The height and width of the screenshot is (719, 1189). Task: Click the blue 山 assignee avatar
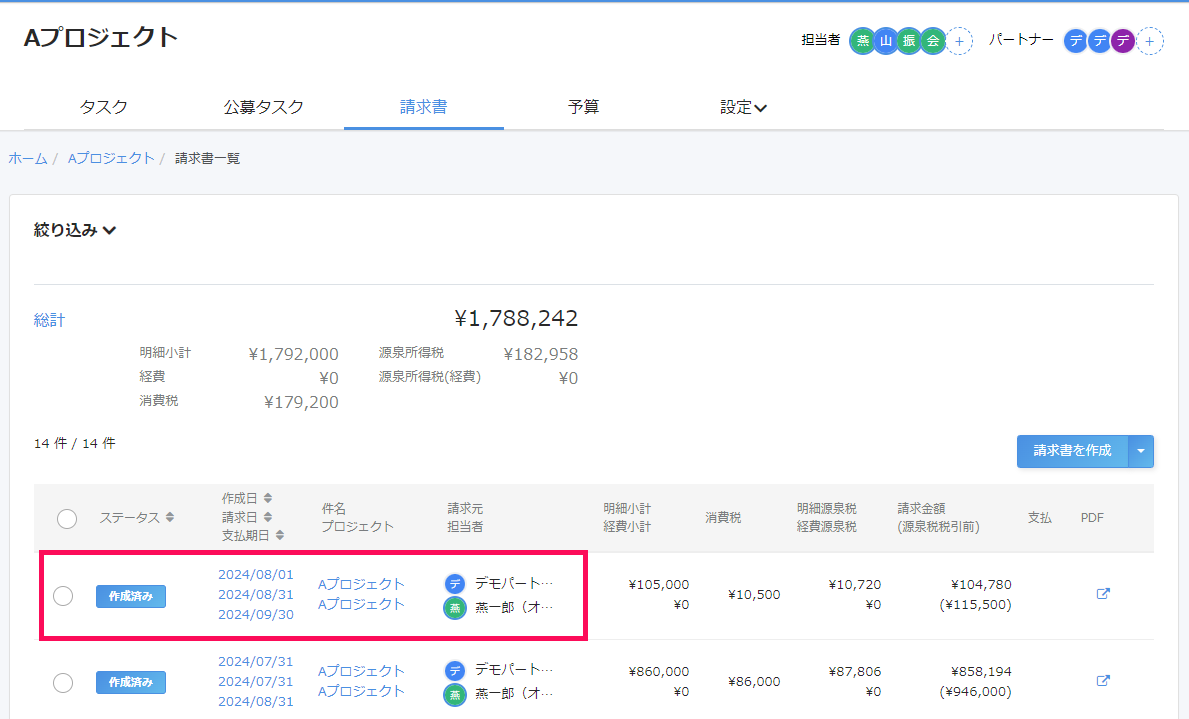(x=885, y=41)
